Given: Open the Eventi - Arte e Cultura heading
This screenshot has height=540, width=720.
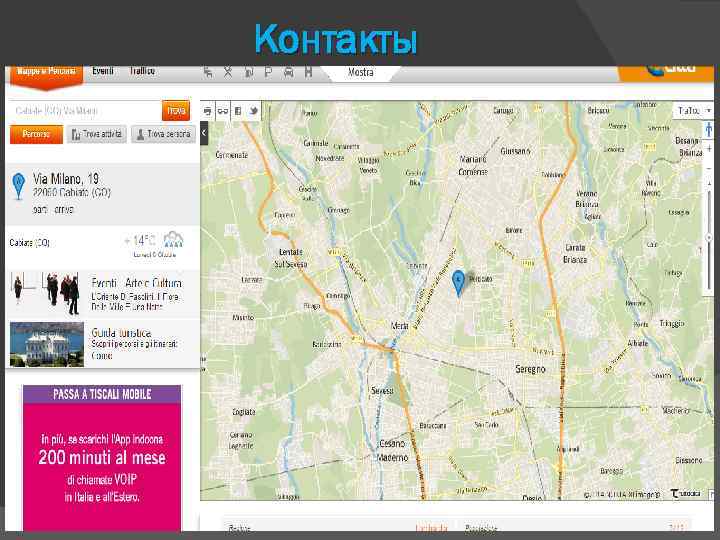Looking at the screenshot, I should (x=136, y=283).
